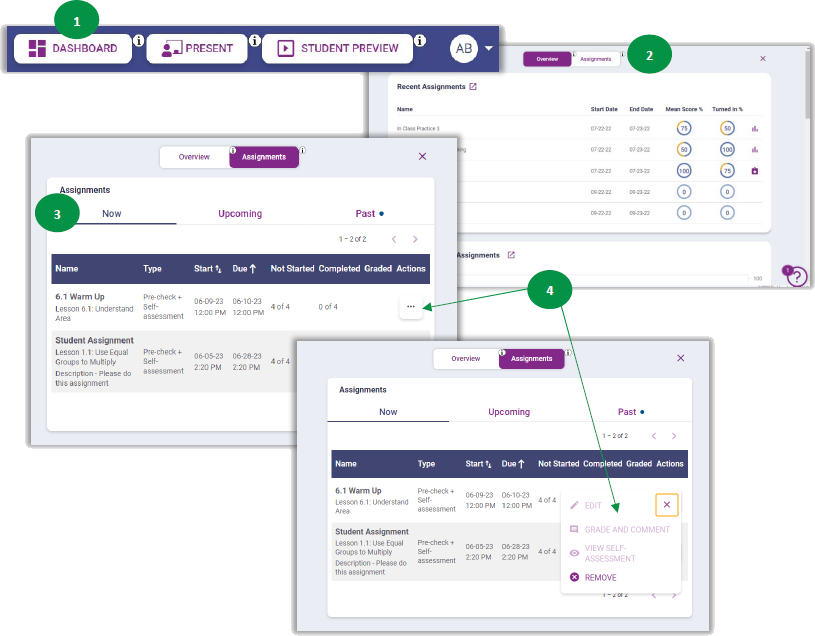This screenshot has height=636, width=815.
Task: Click Student Preview in the top bar
Action: pyautogui.click(x=337, y=48)
